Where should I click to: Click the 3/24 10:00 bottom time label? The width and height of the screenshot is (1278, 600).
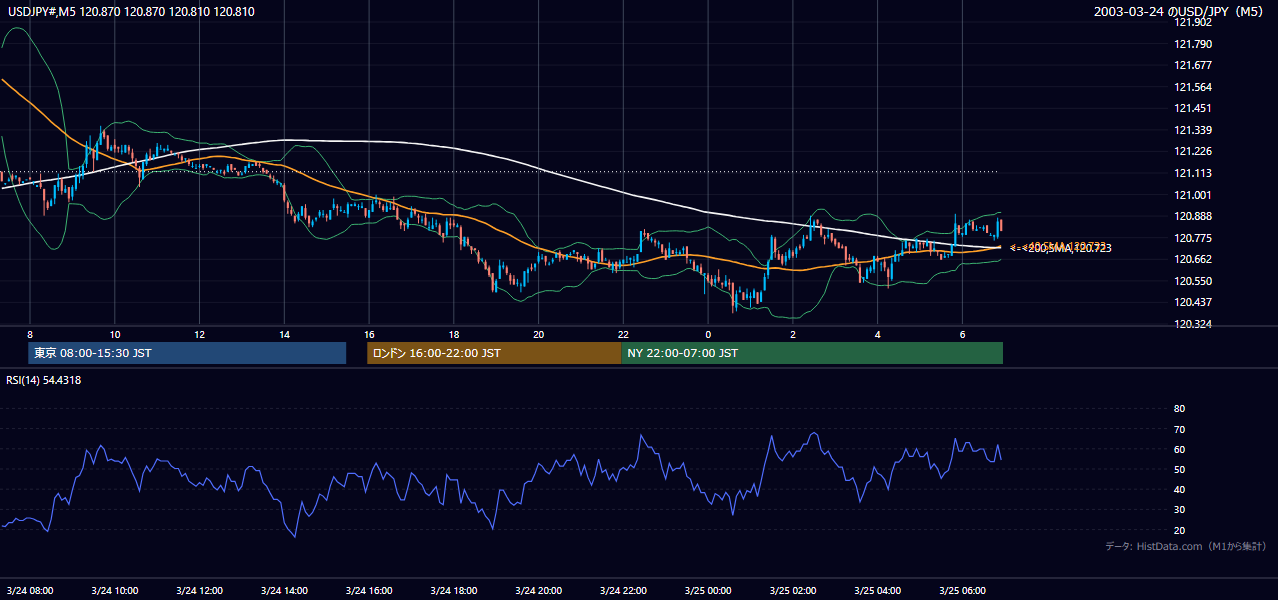(x=115, y=590)
